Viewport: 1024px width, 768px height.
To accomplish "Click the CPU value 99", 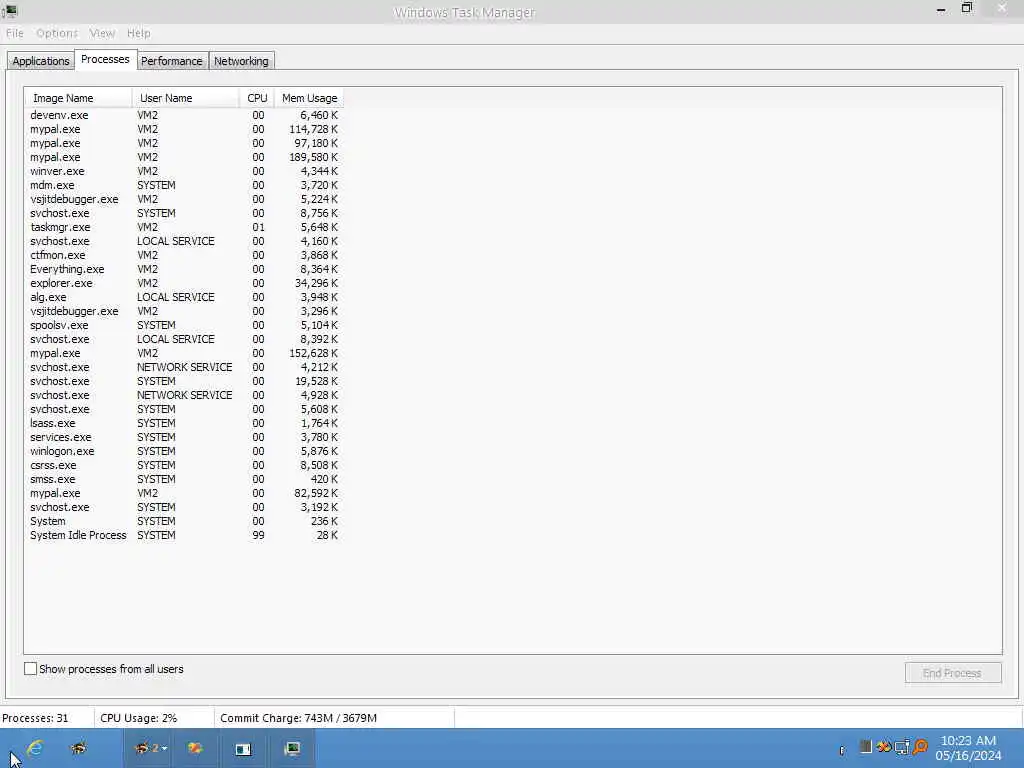I will (259, 536).
